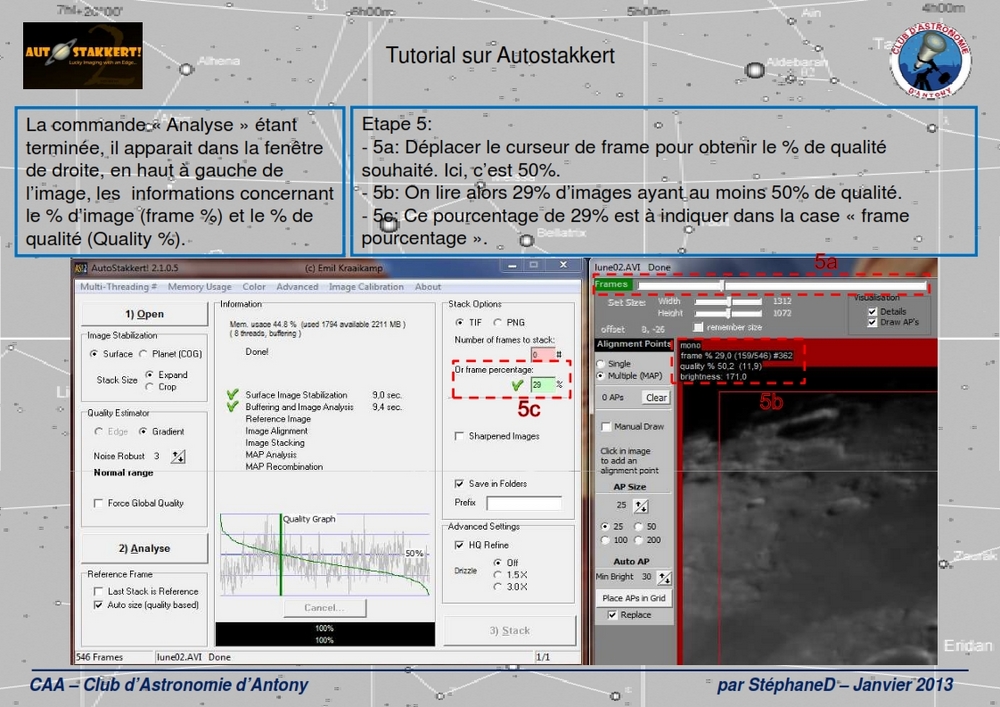Viewport: 1000px width, 707px height.
Task: Click the 1) Open button
Action: tap(145, 314)
